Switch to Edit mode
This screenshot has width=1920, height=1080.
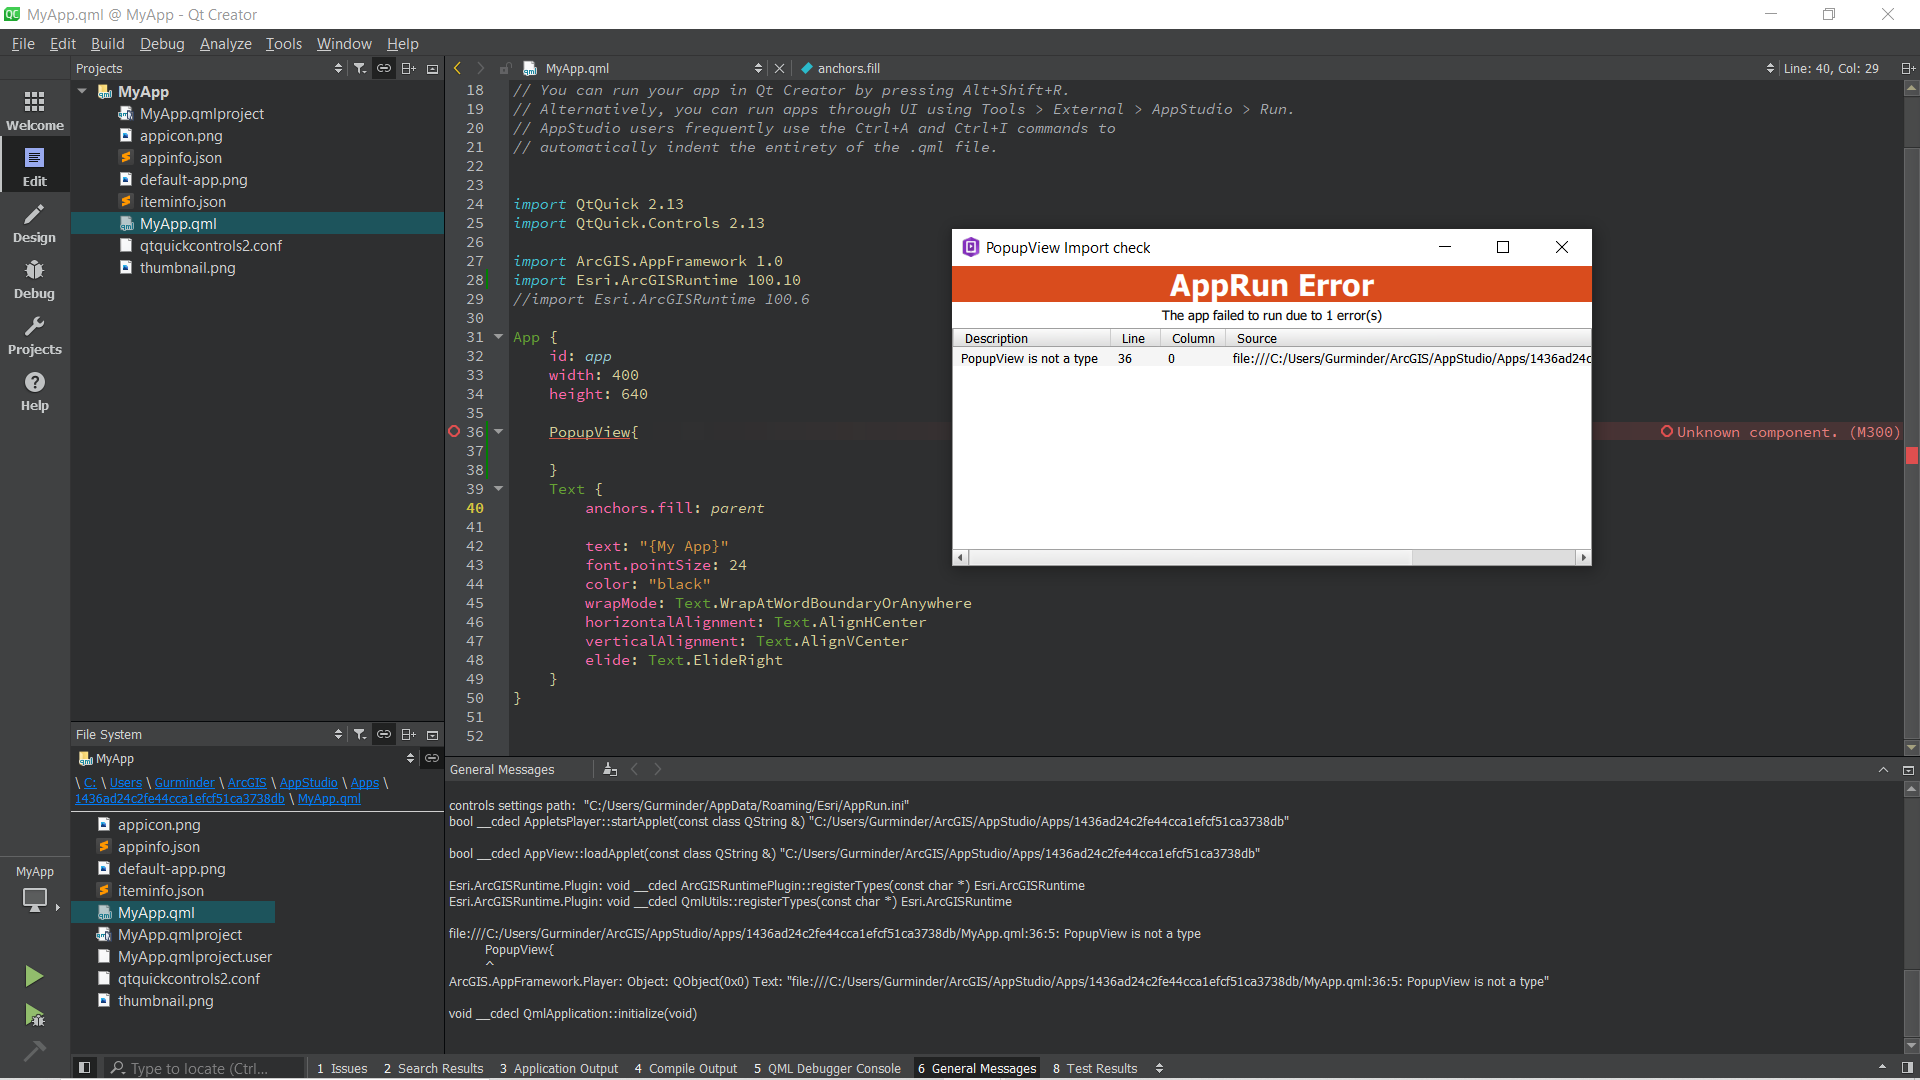click(35, 166)
